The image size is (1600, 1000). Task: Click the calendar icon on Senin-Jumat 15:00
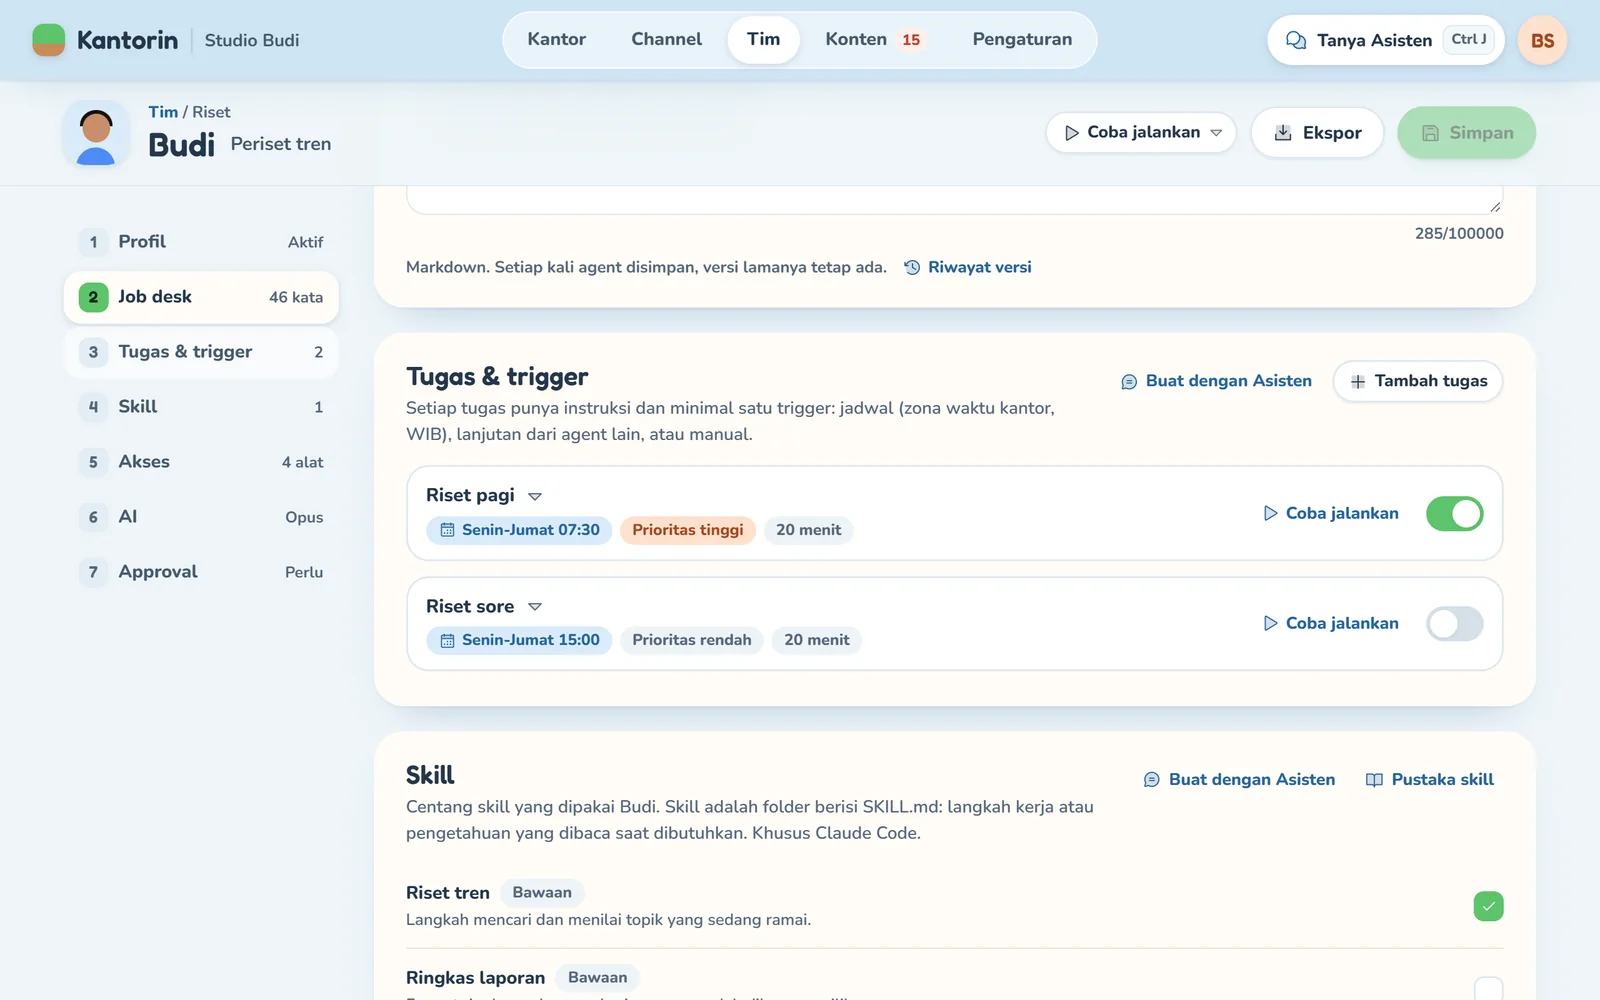pos(447,640)
